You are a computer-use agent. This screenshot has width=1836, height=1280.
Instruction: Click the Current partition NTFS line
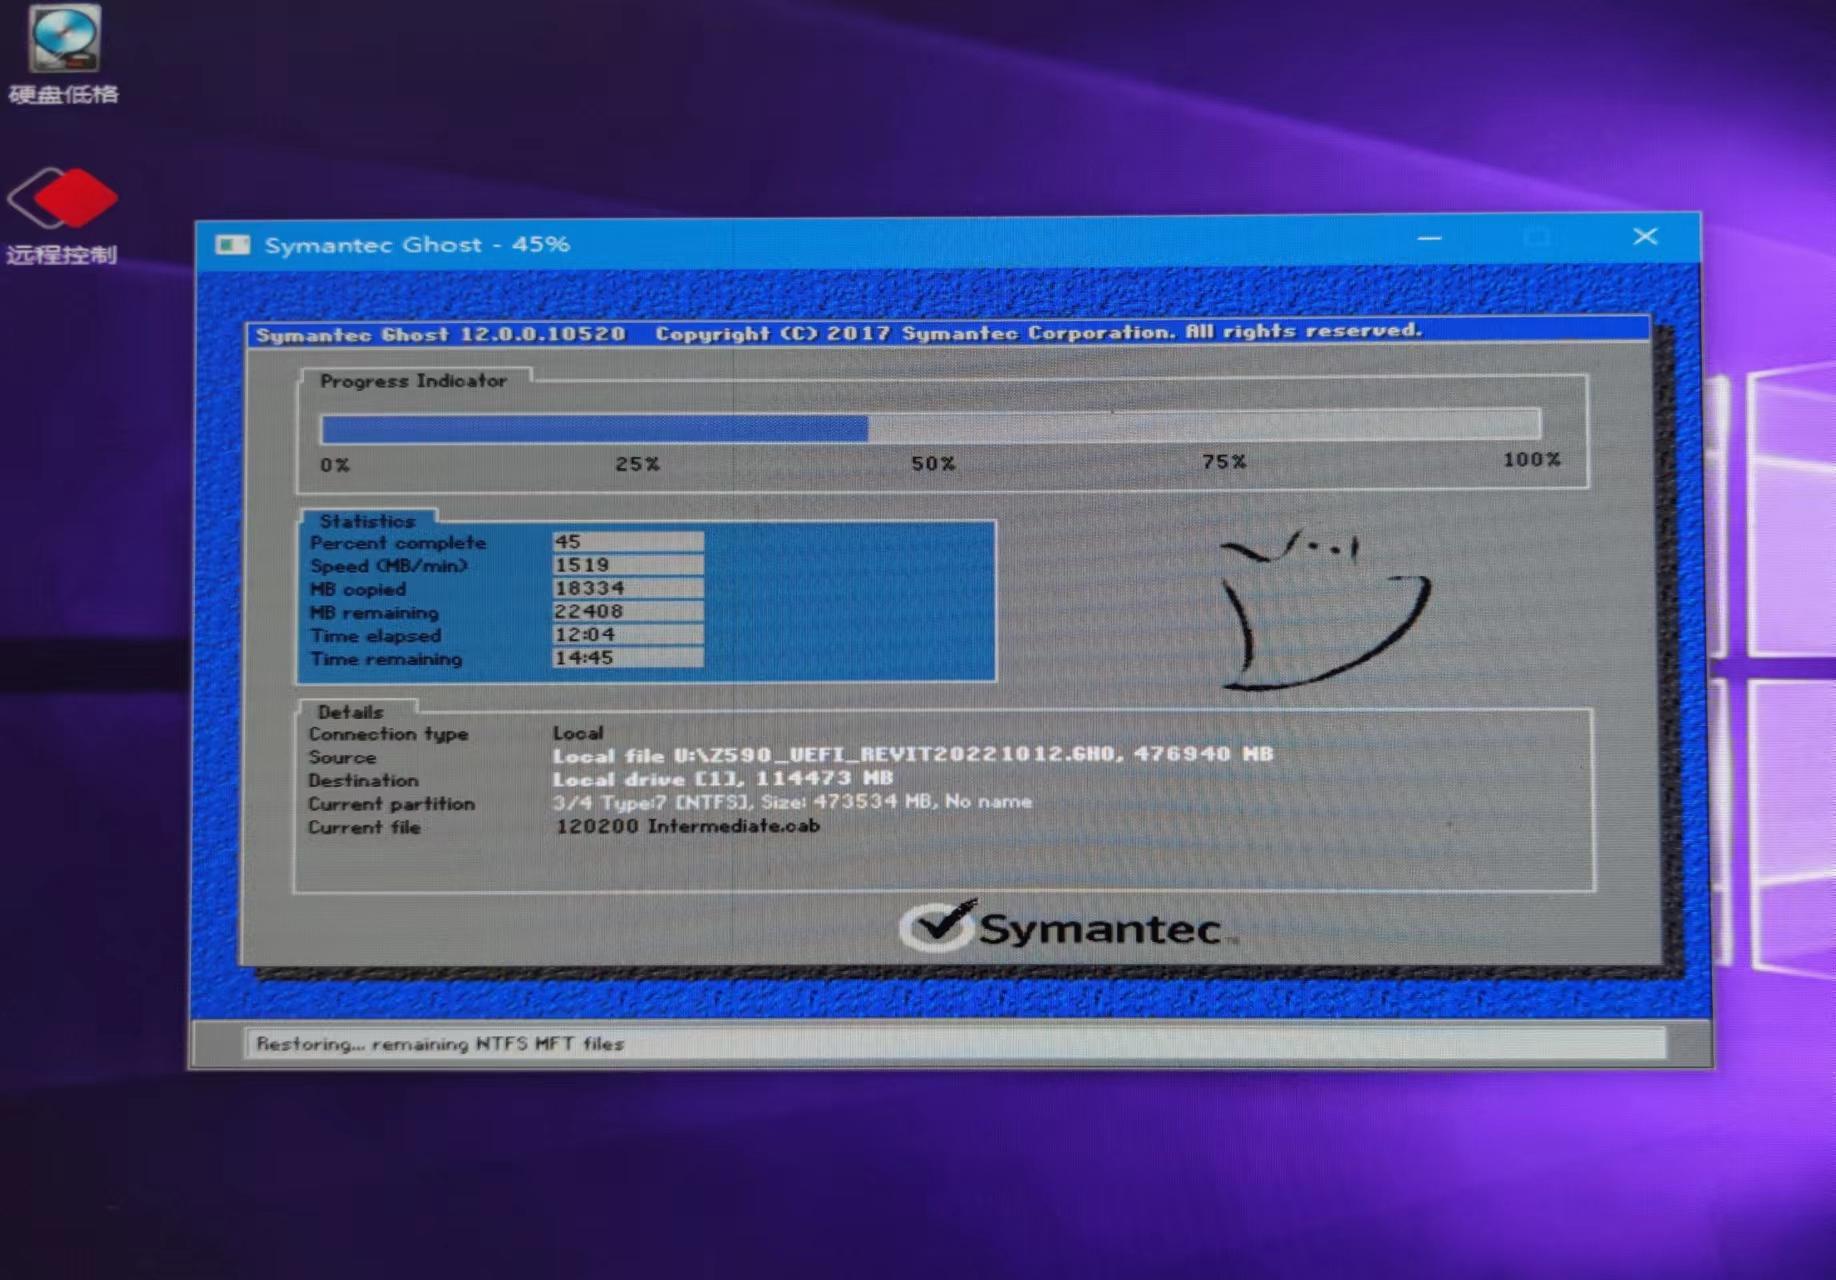click(x=791, y=801)
